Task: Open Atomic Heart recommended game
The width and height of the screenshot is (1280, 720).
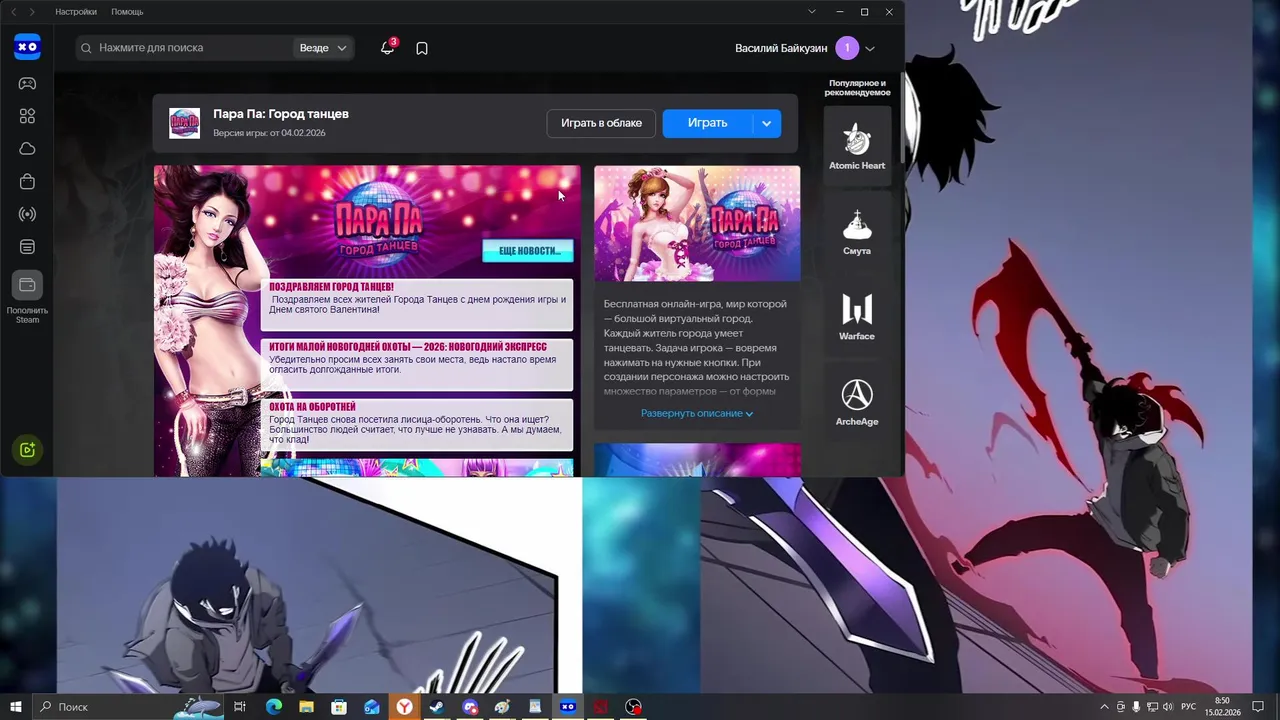Action: tap(857, 147)
